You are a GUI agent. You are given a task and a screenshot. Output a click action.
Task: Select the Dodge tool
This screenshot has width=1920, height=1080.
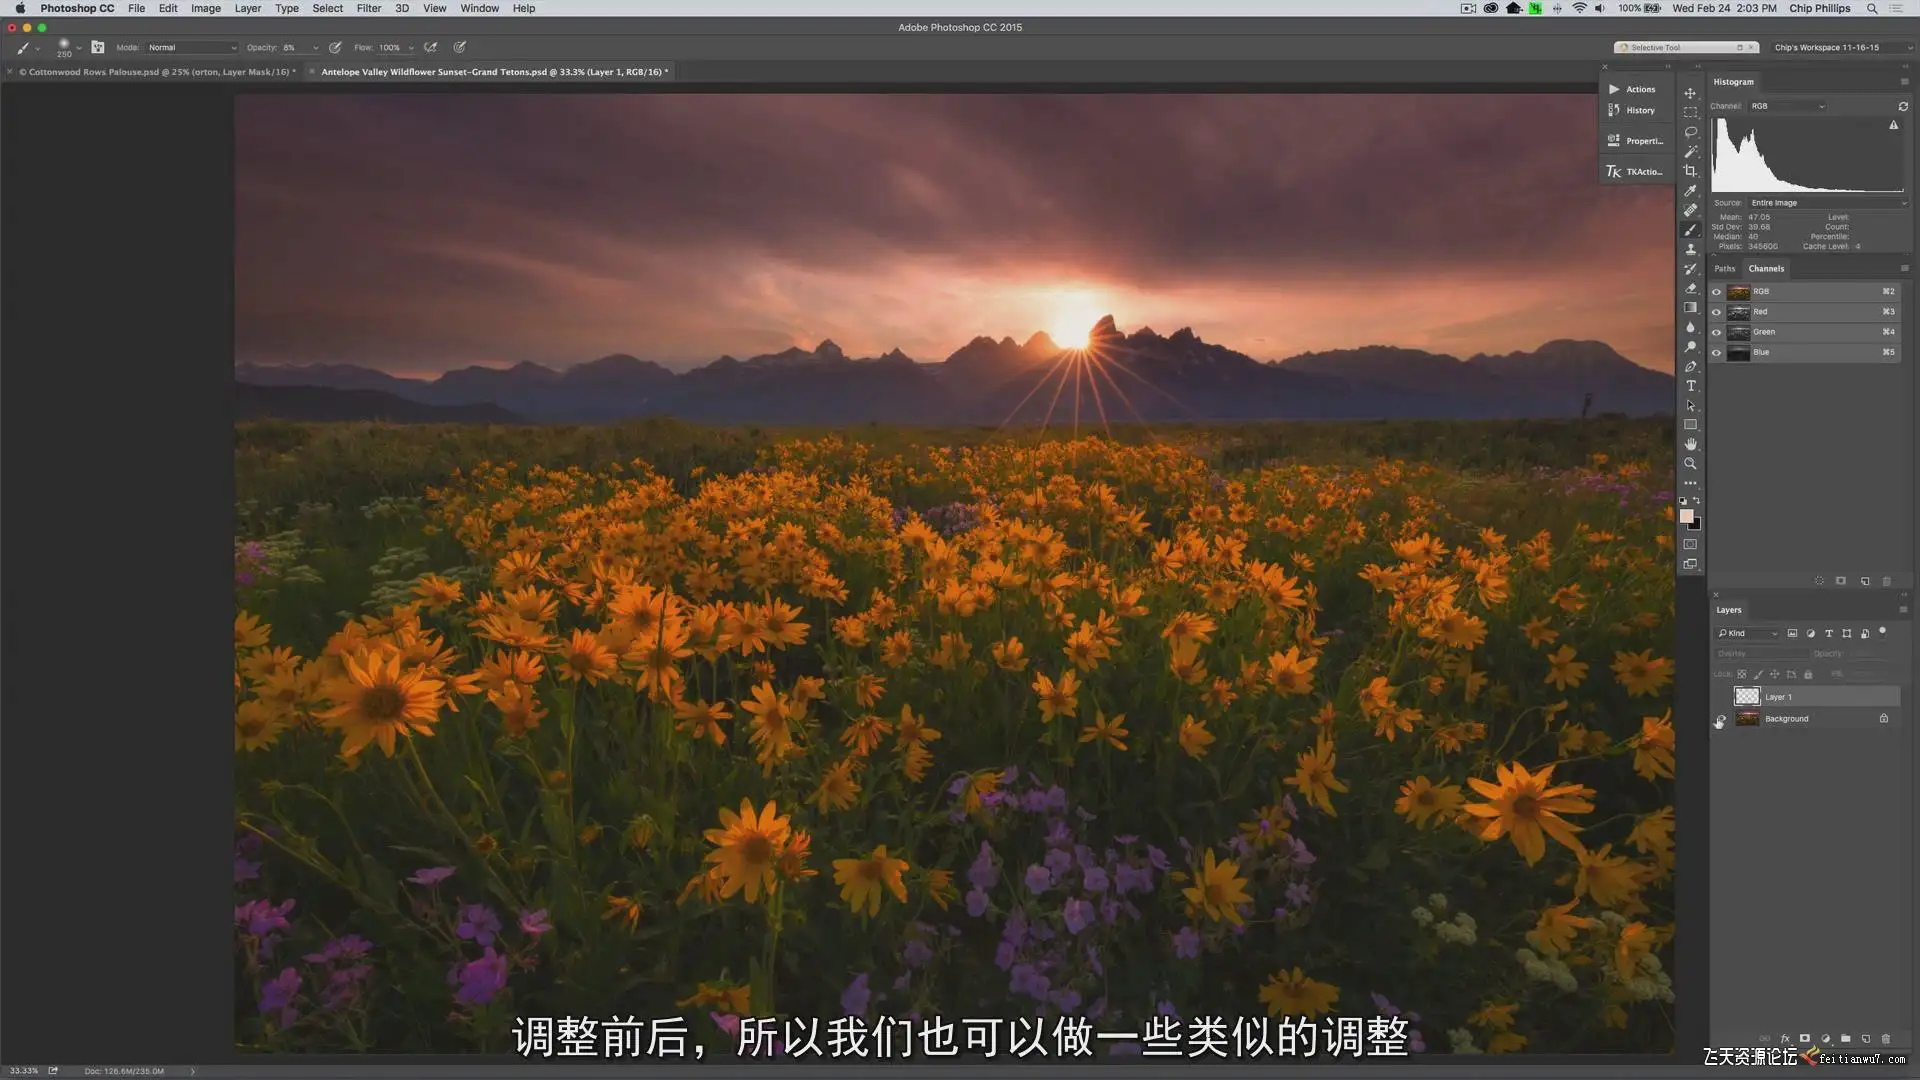tap(1690, 347)
